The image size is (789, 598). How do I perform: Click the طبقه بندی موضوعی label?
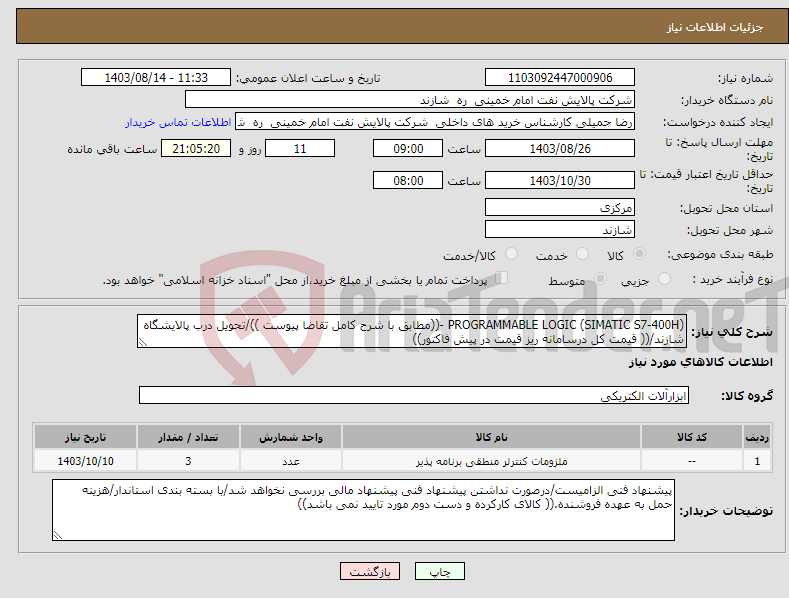click(720, 254)
